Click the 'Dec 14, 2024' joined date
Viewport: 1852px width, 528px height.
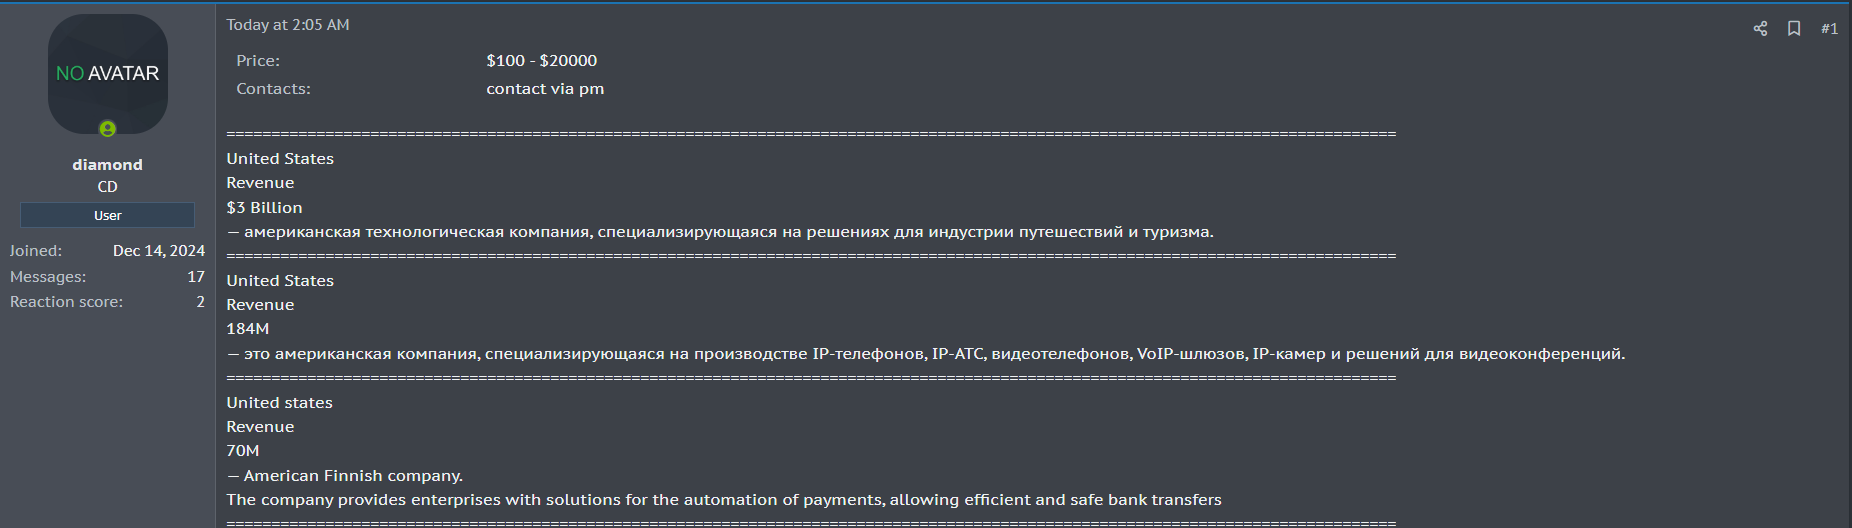[159, 251]
